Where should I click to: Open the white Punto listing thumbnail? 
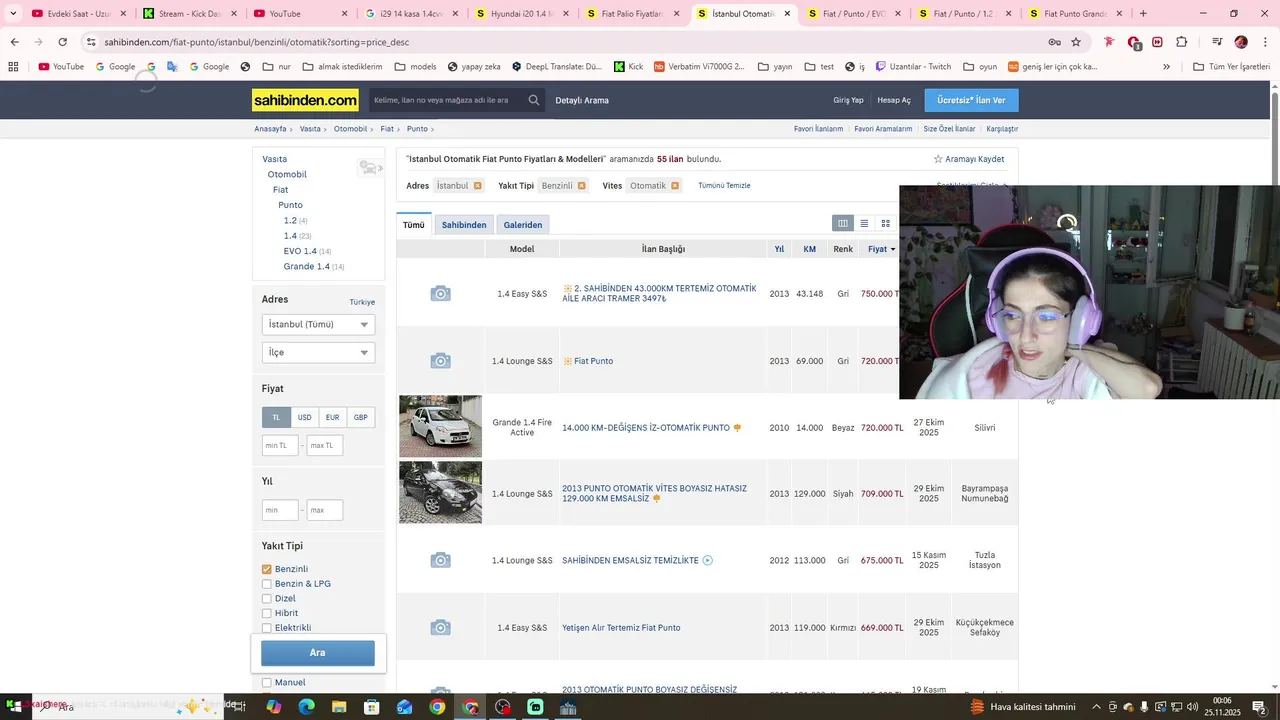tap(440, 426)
